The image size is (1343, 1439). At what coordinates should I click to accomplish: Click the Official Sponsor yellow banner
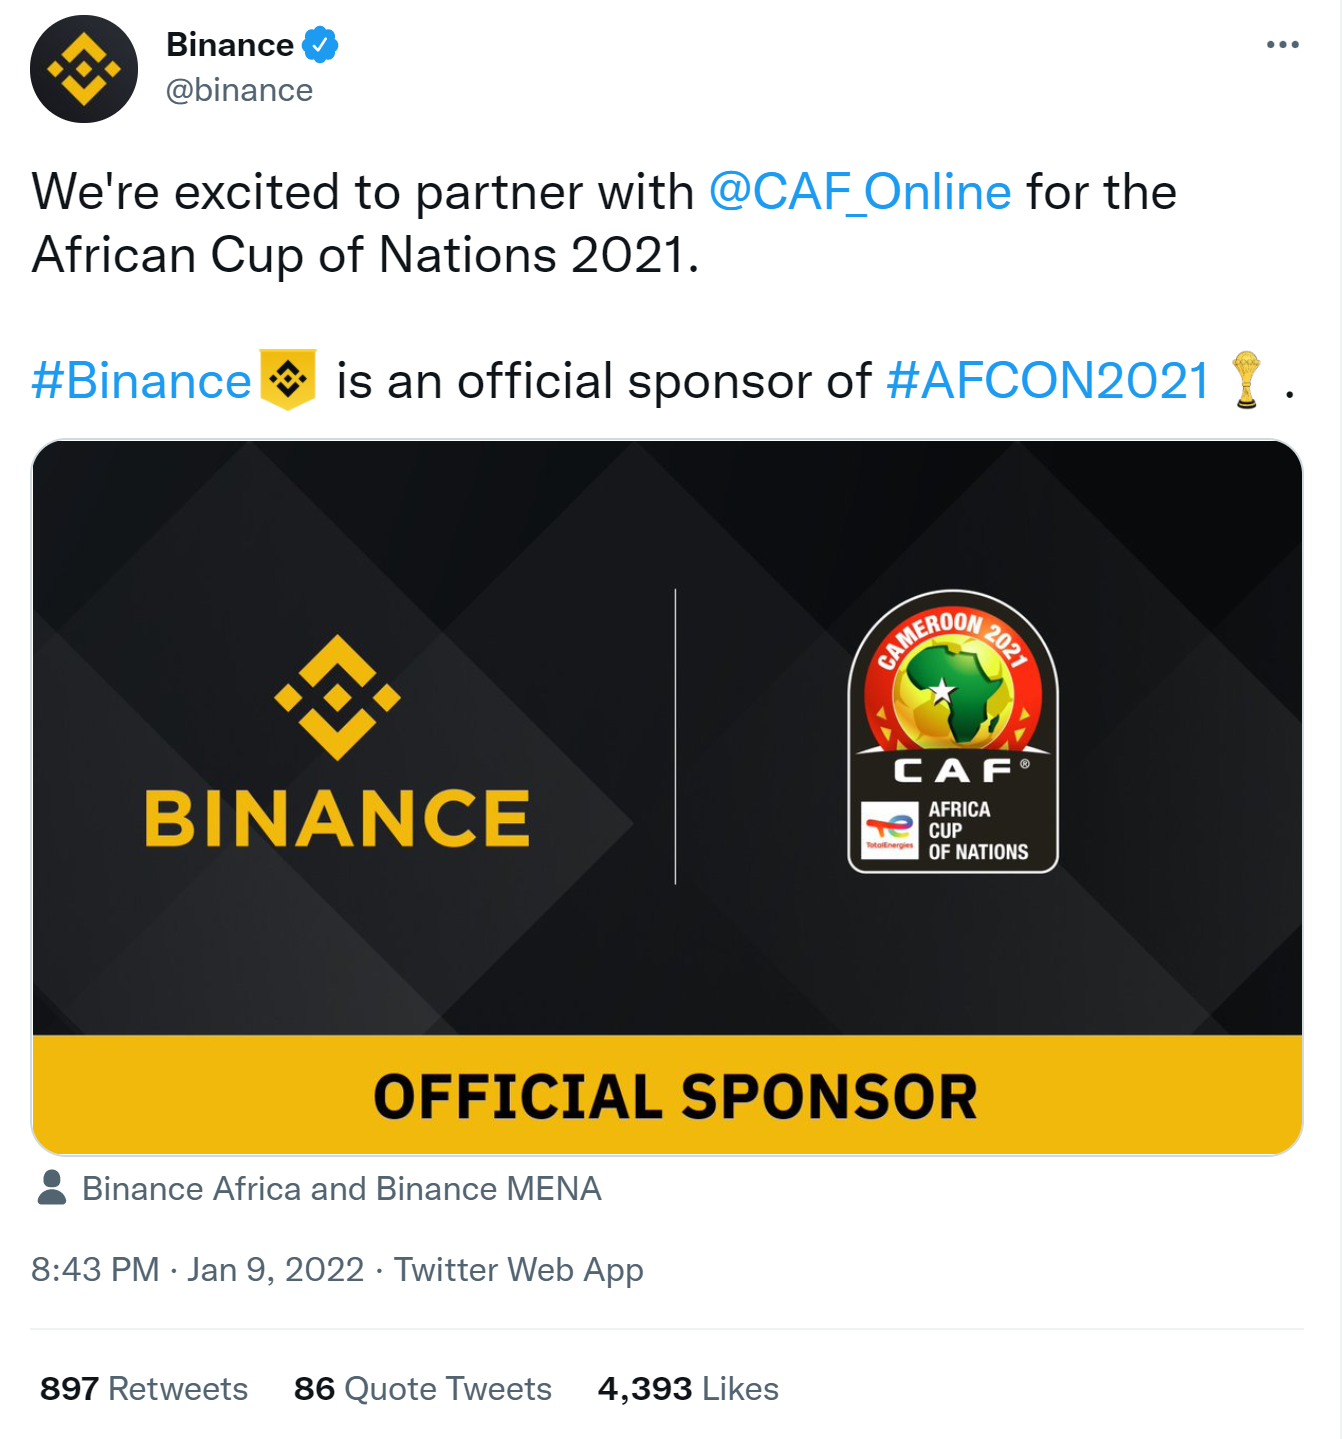667,1095
